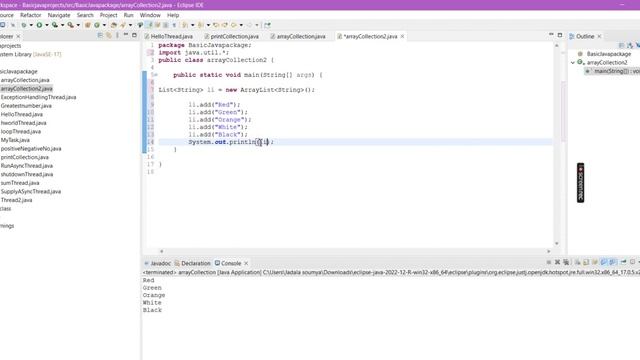Run the program with green Run icon
The width and height of the screenshot is (640, 360).
pyautogui.click(x=39, y=25)
